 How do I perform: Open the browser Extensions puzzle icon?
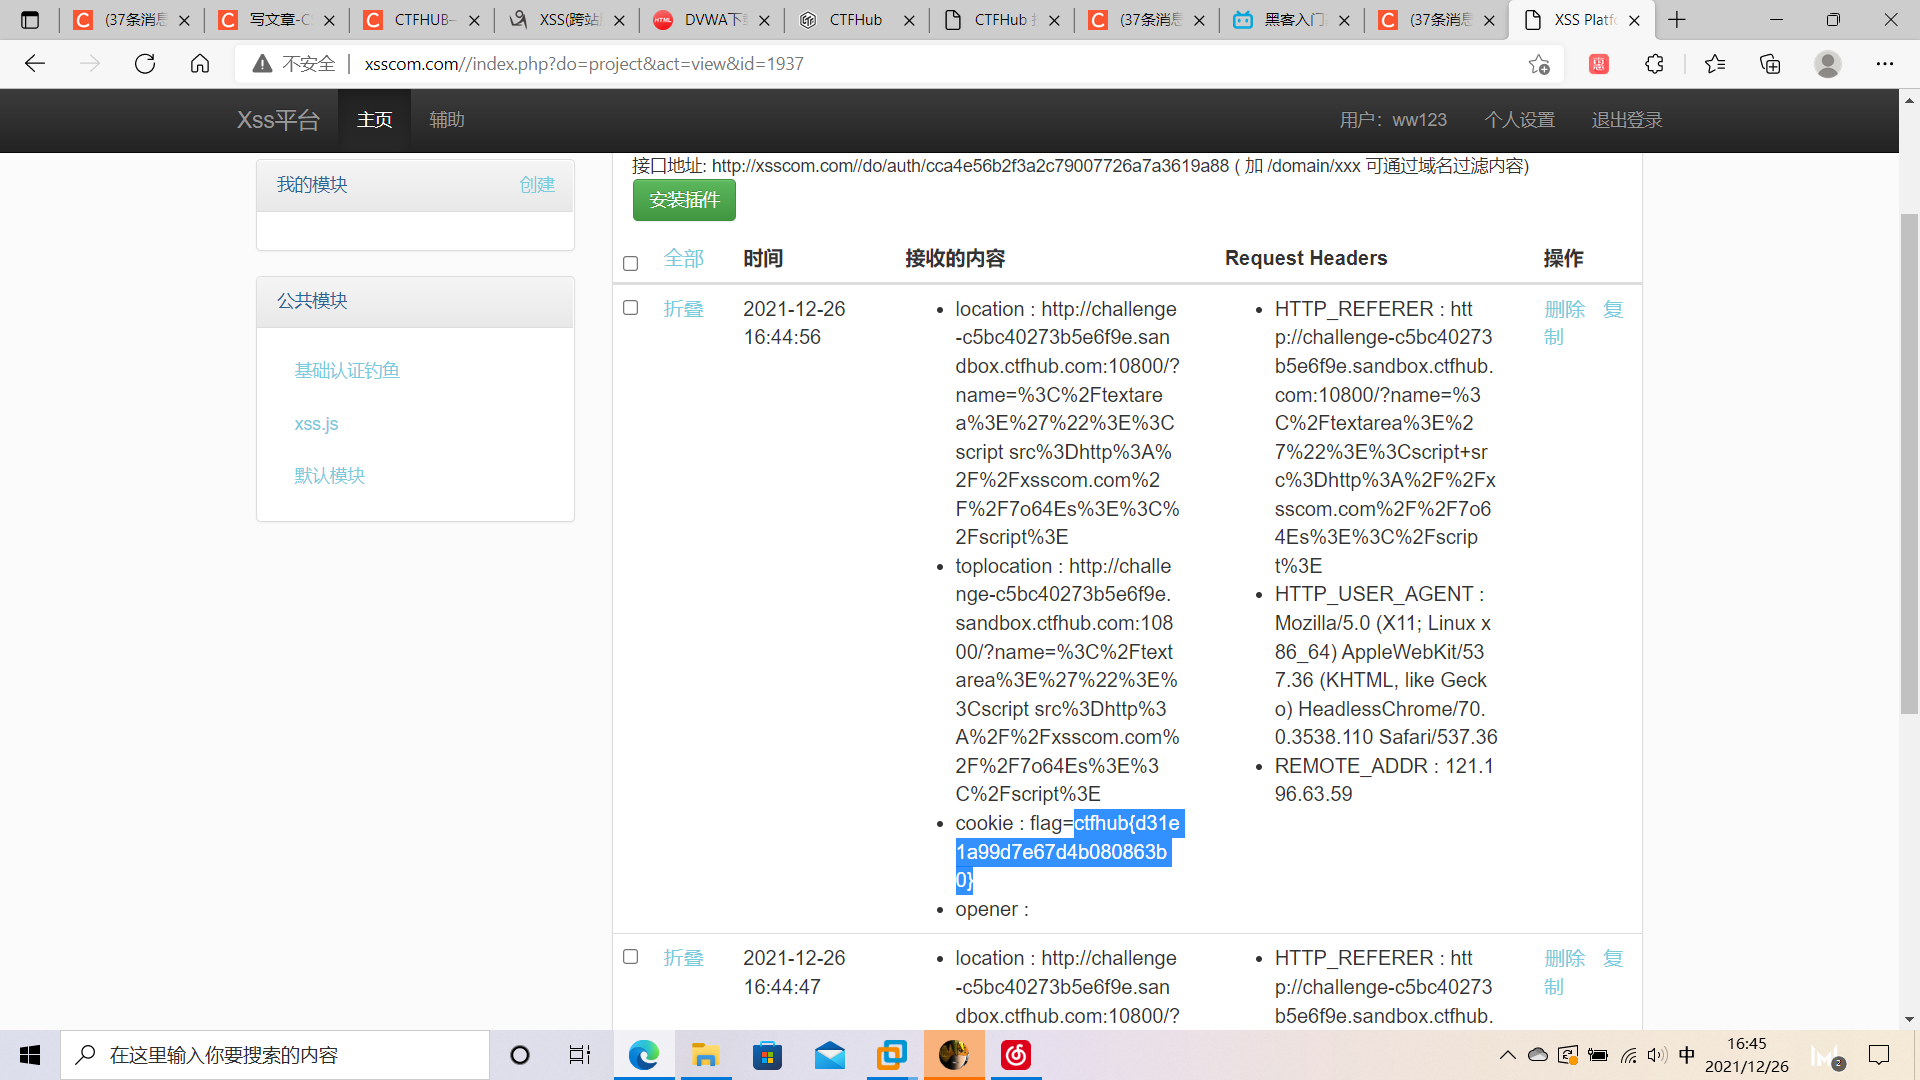coord(1655,63)
